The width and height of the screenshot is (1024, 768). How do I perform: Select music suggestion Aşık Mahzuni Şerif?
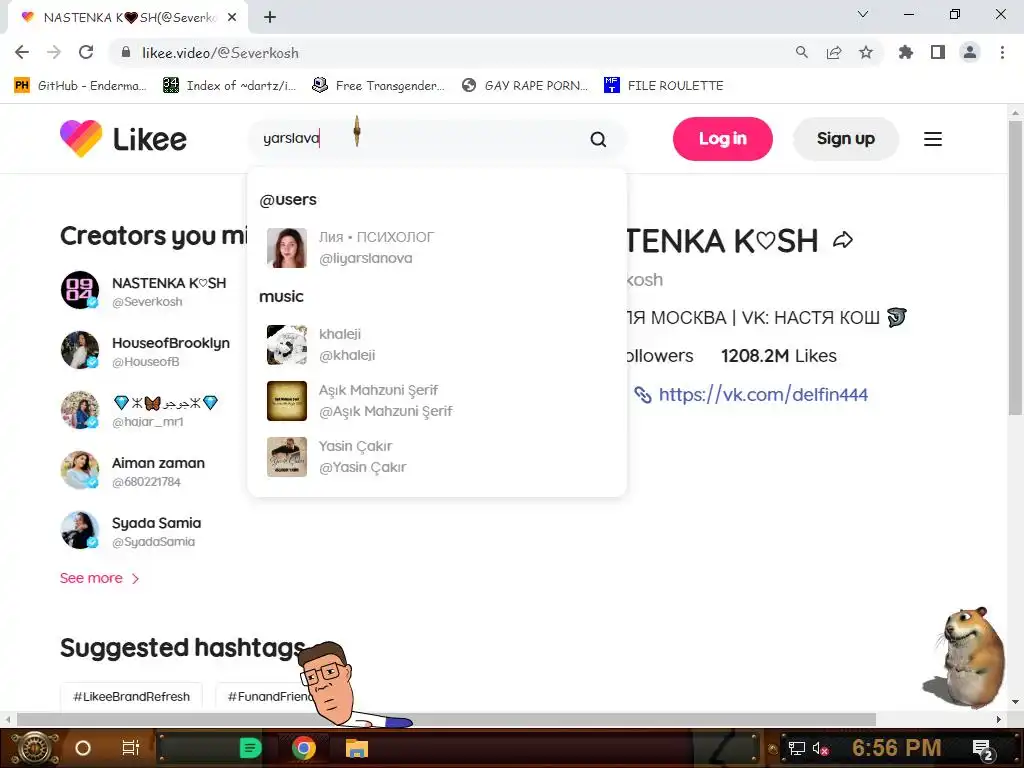tap(437, 400)
